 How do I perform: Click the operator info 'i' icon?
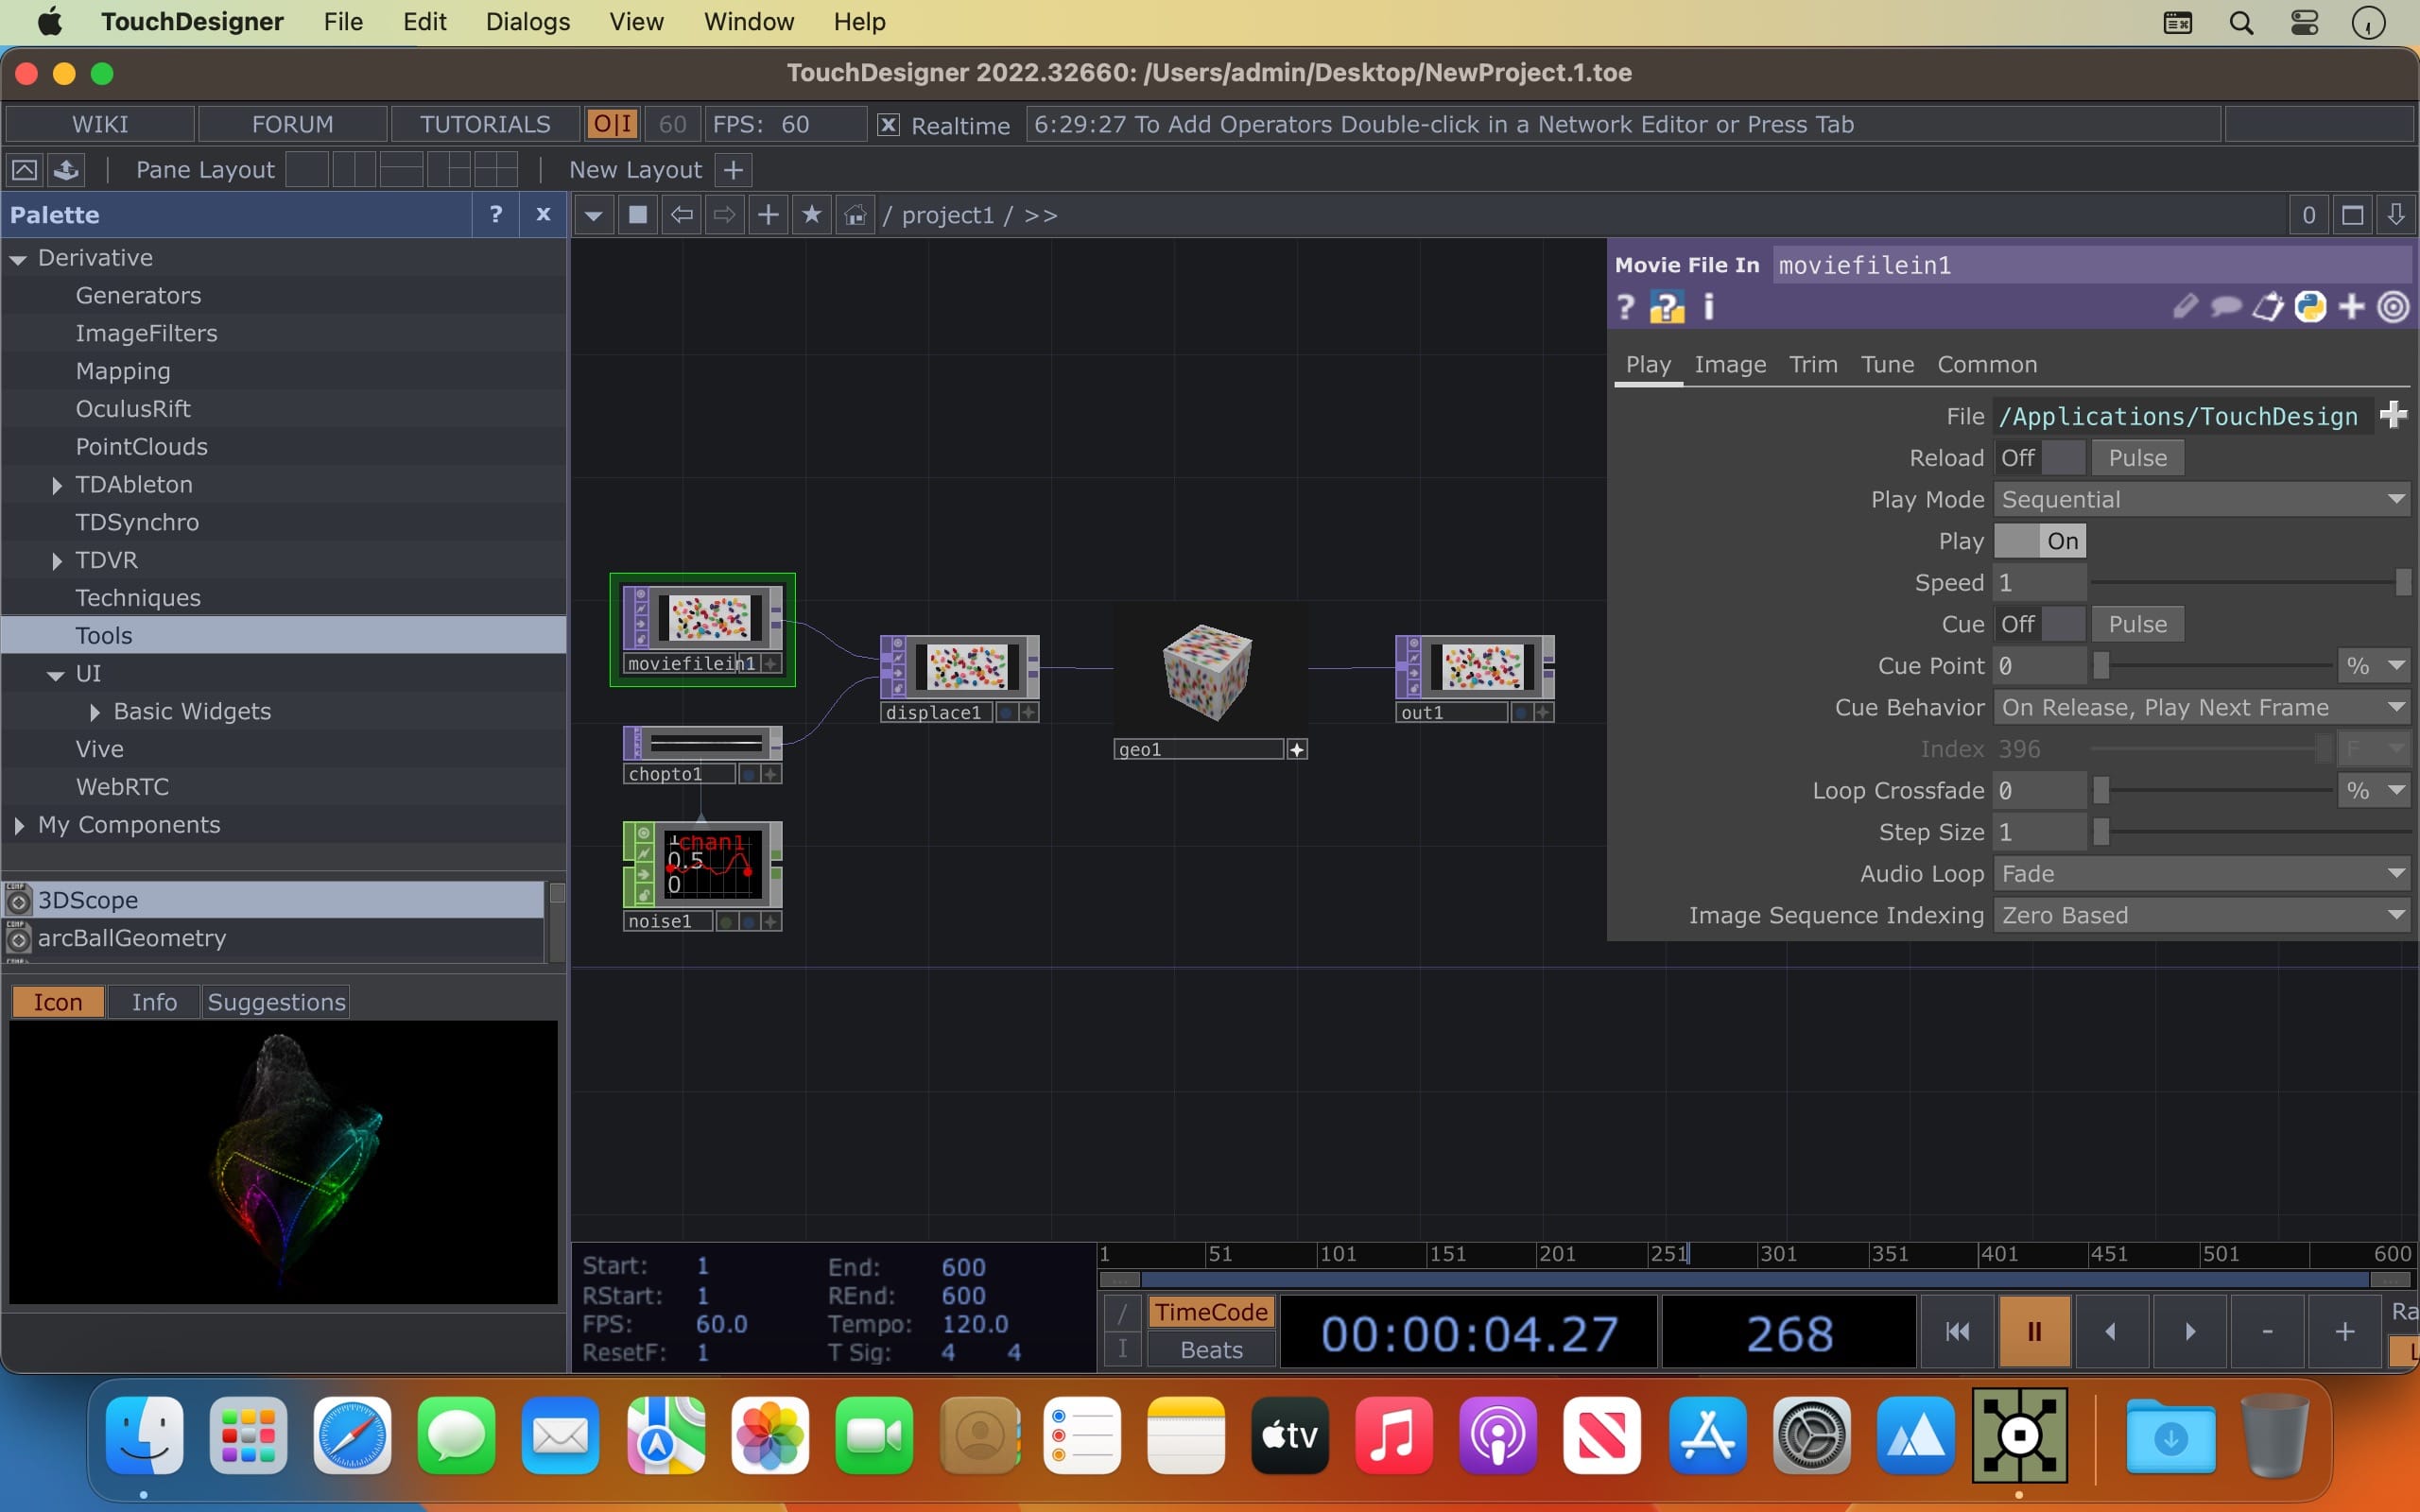pos(1709,307)
